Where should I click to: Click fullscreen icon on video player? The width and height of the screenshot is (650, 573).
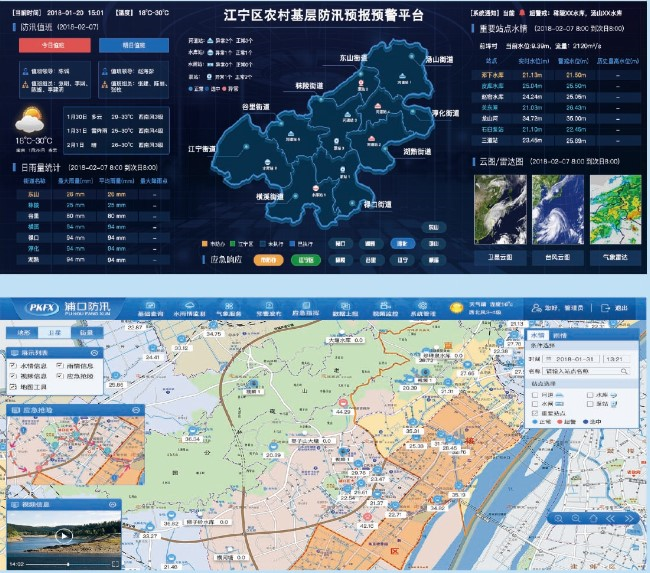click(x=115, y=564)
